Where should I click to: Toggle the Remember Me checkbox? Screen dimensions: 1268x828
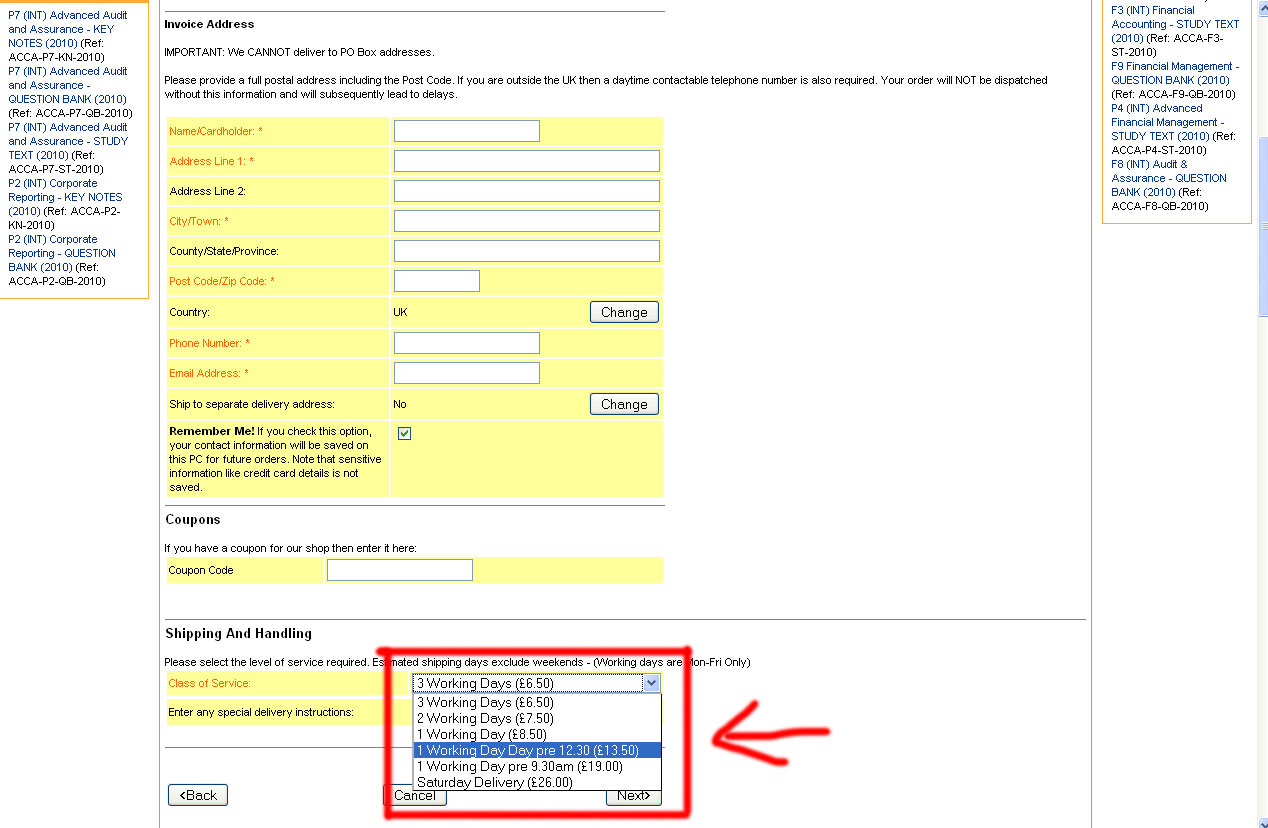[x=404, y=433]
